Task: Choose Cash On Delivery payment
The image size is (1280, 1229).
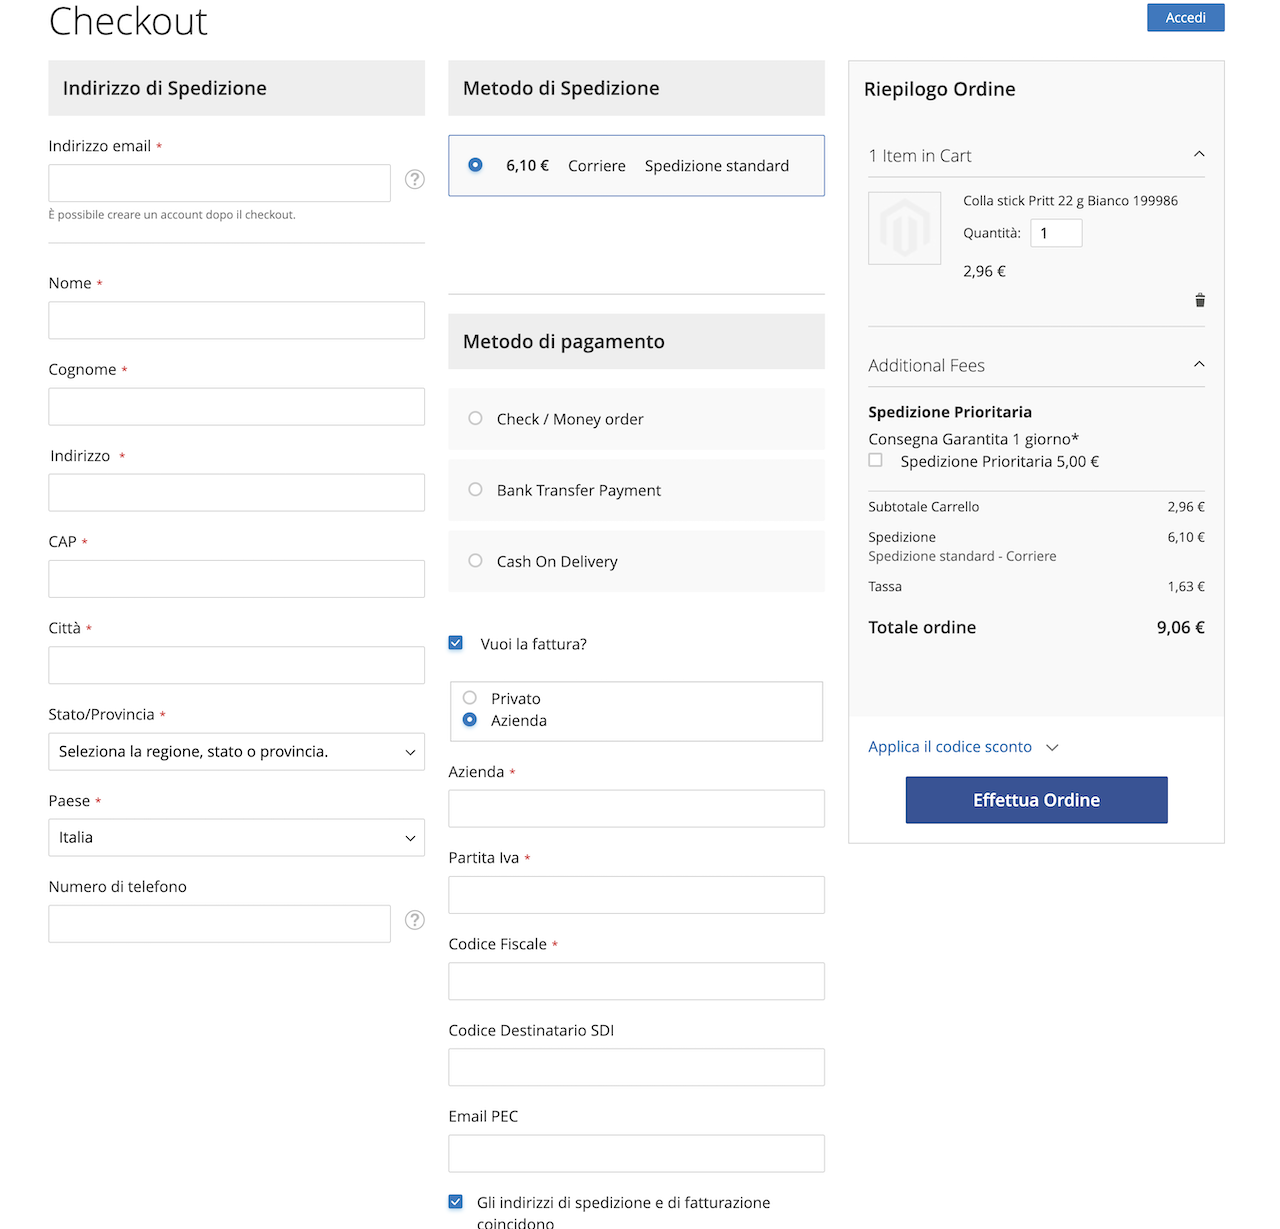Action: pyautogui.click(x=475, y=560)
